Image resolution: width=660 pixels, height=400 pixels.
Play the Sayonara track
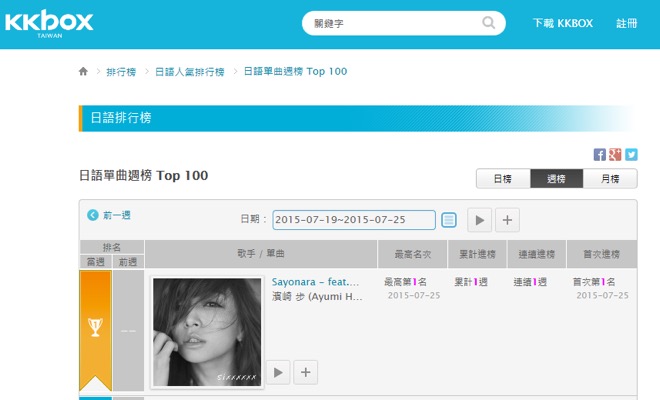(278, 372)
